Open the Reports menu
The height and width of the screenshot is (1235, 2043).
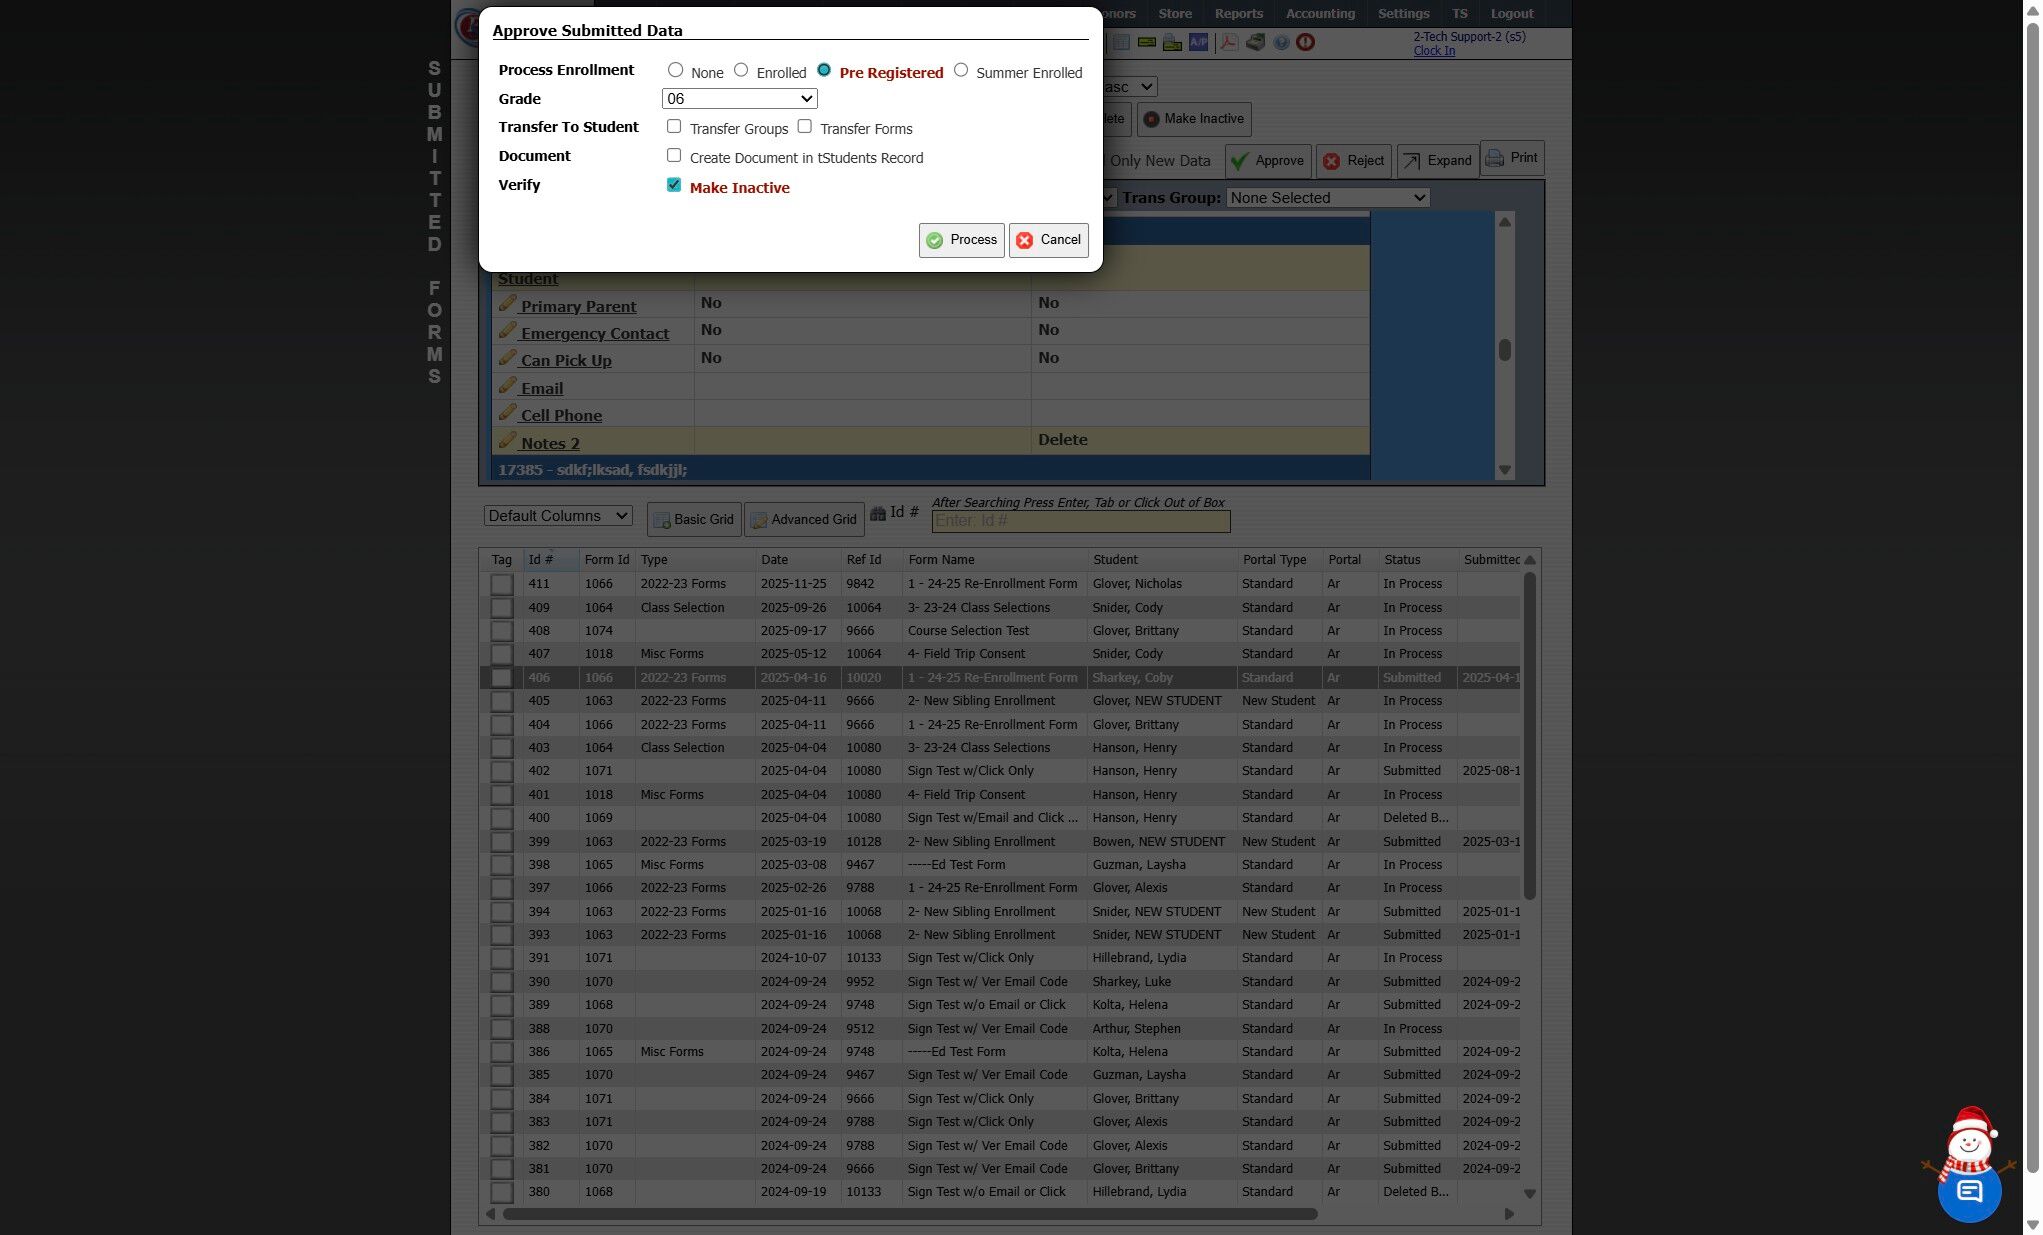1238,14
